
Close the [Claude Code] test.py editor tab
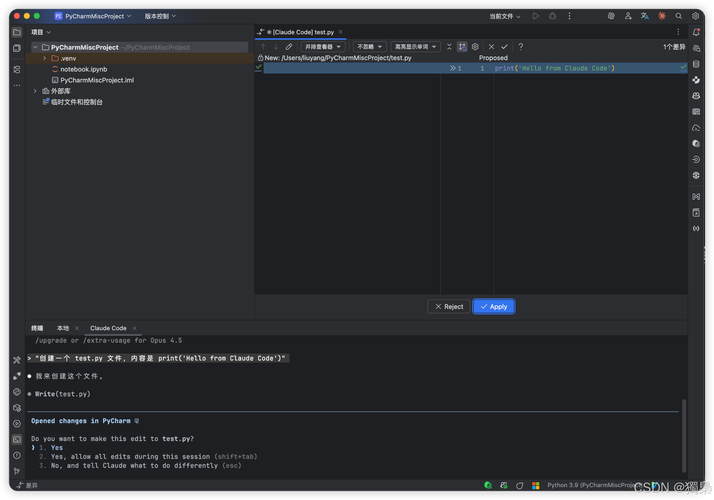(341, 32)
